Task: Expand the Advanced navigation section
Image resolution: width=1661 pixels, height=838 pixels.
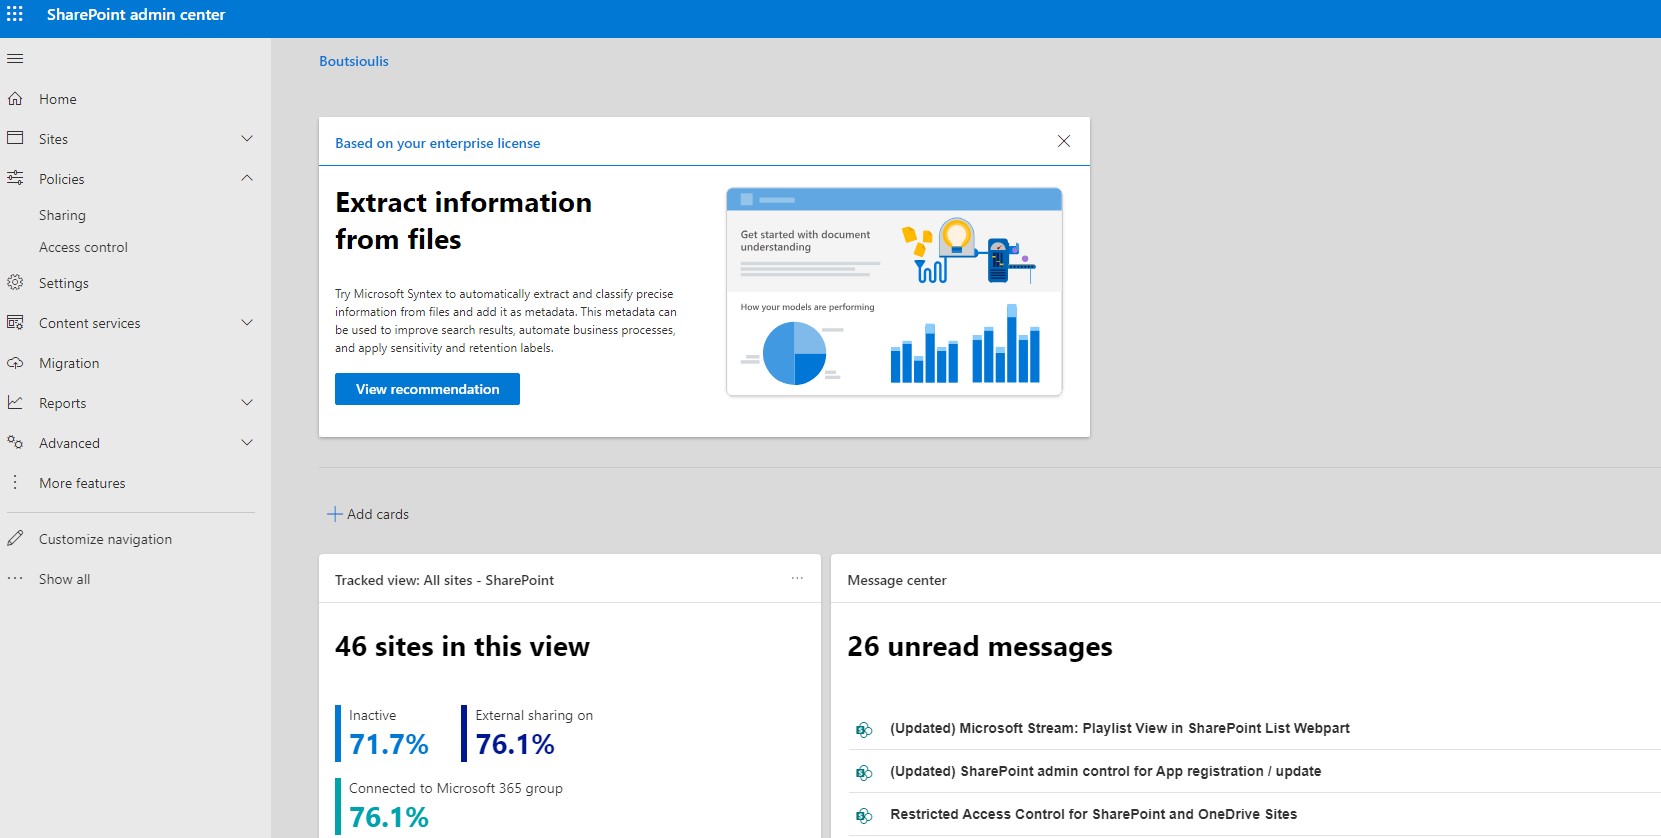Action: [x=247, y=443]
